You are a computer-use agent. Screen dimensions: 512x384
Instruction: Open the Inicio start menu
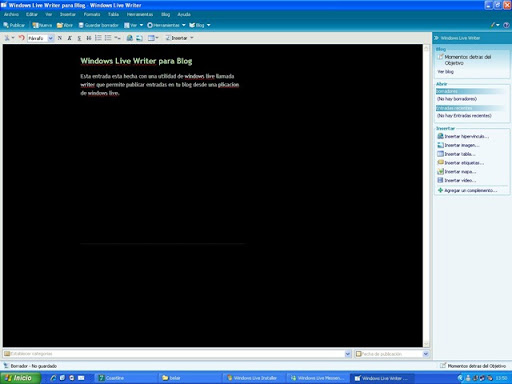(20, 378)
